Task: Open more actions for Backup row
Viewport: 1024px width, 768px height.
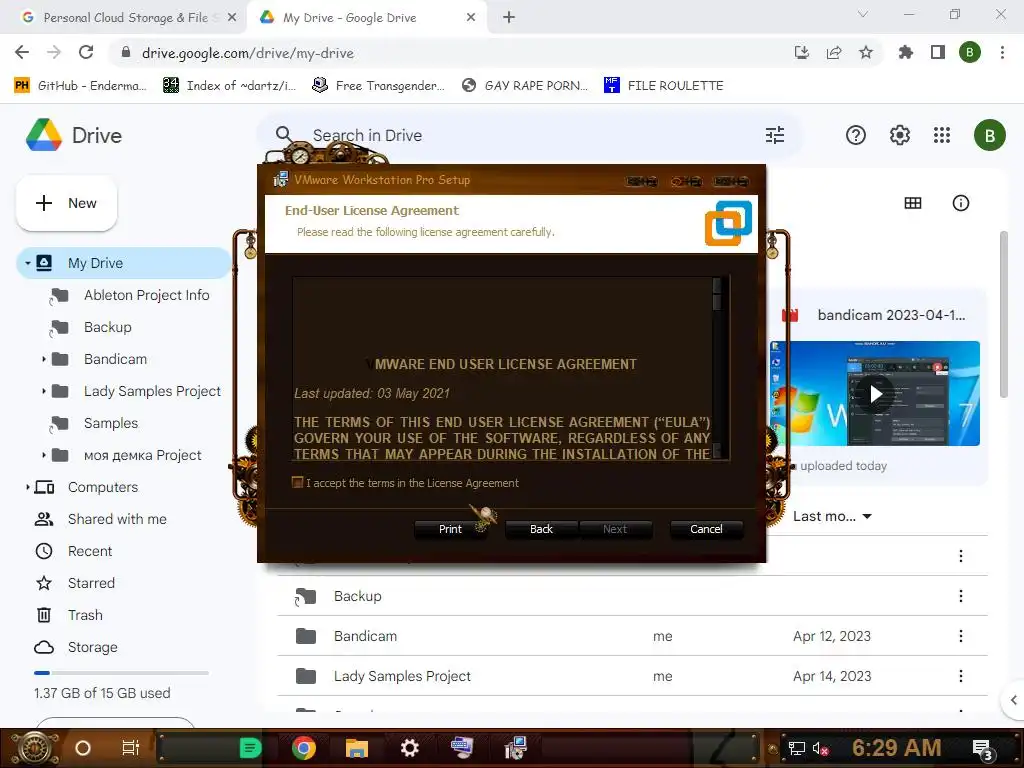Action: tap(960, 596)
